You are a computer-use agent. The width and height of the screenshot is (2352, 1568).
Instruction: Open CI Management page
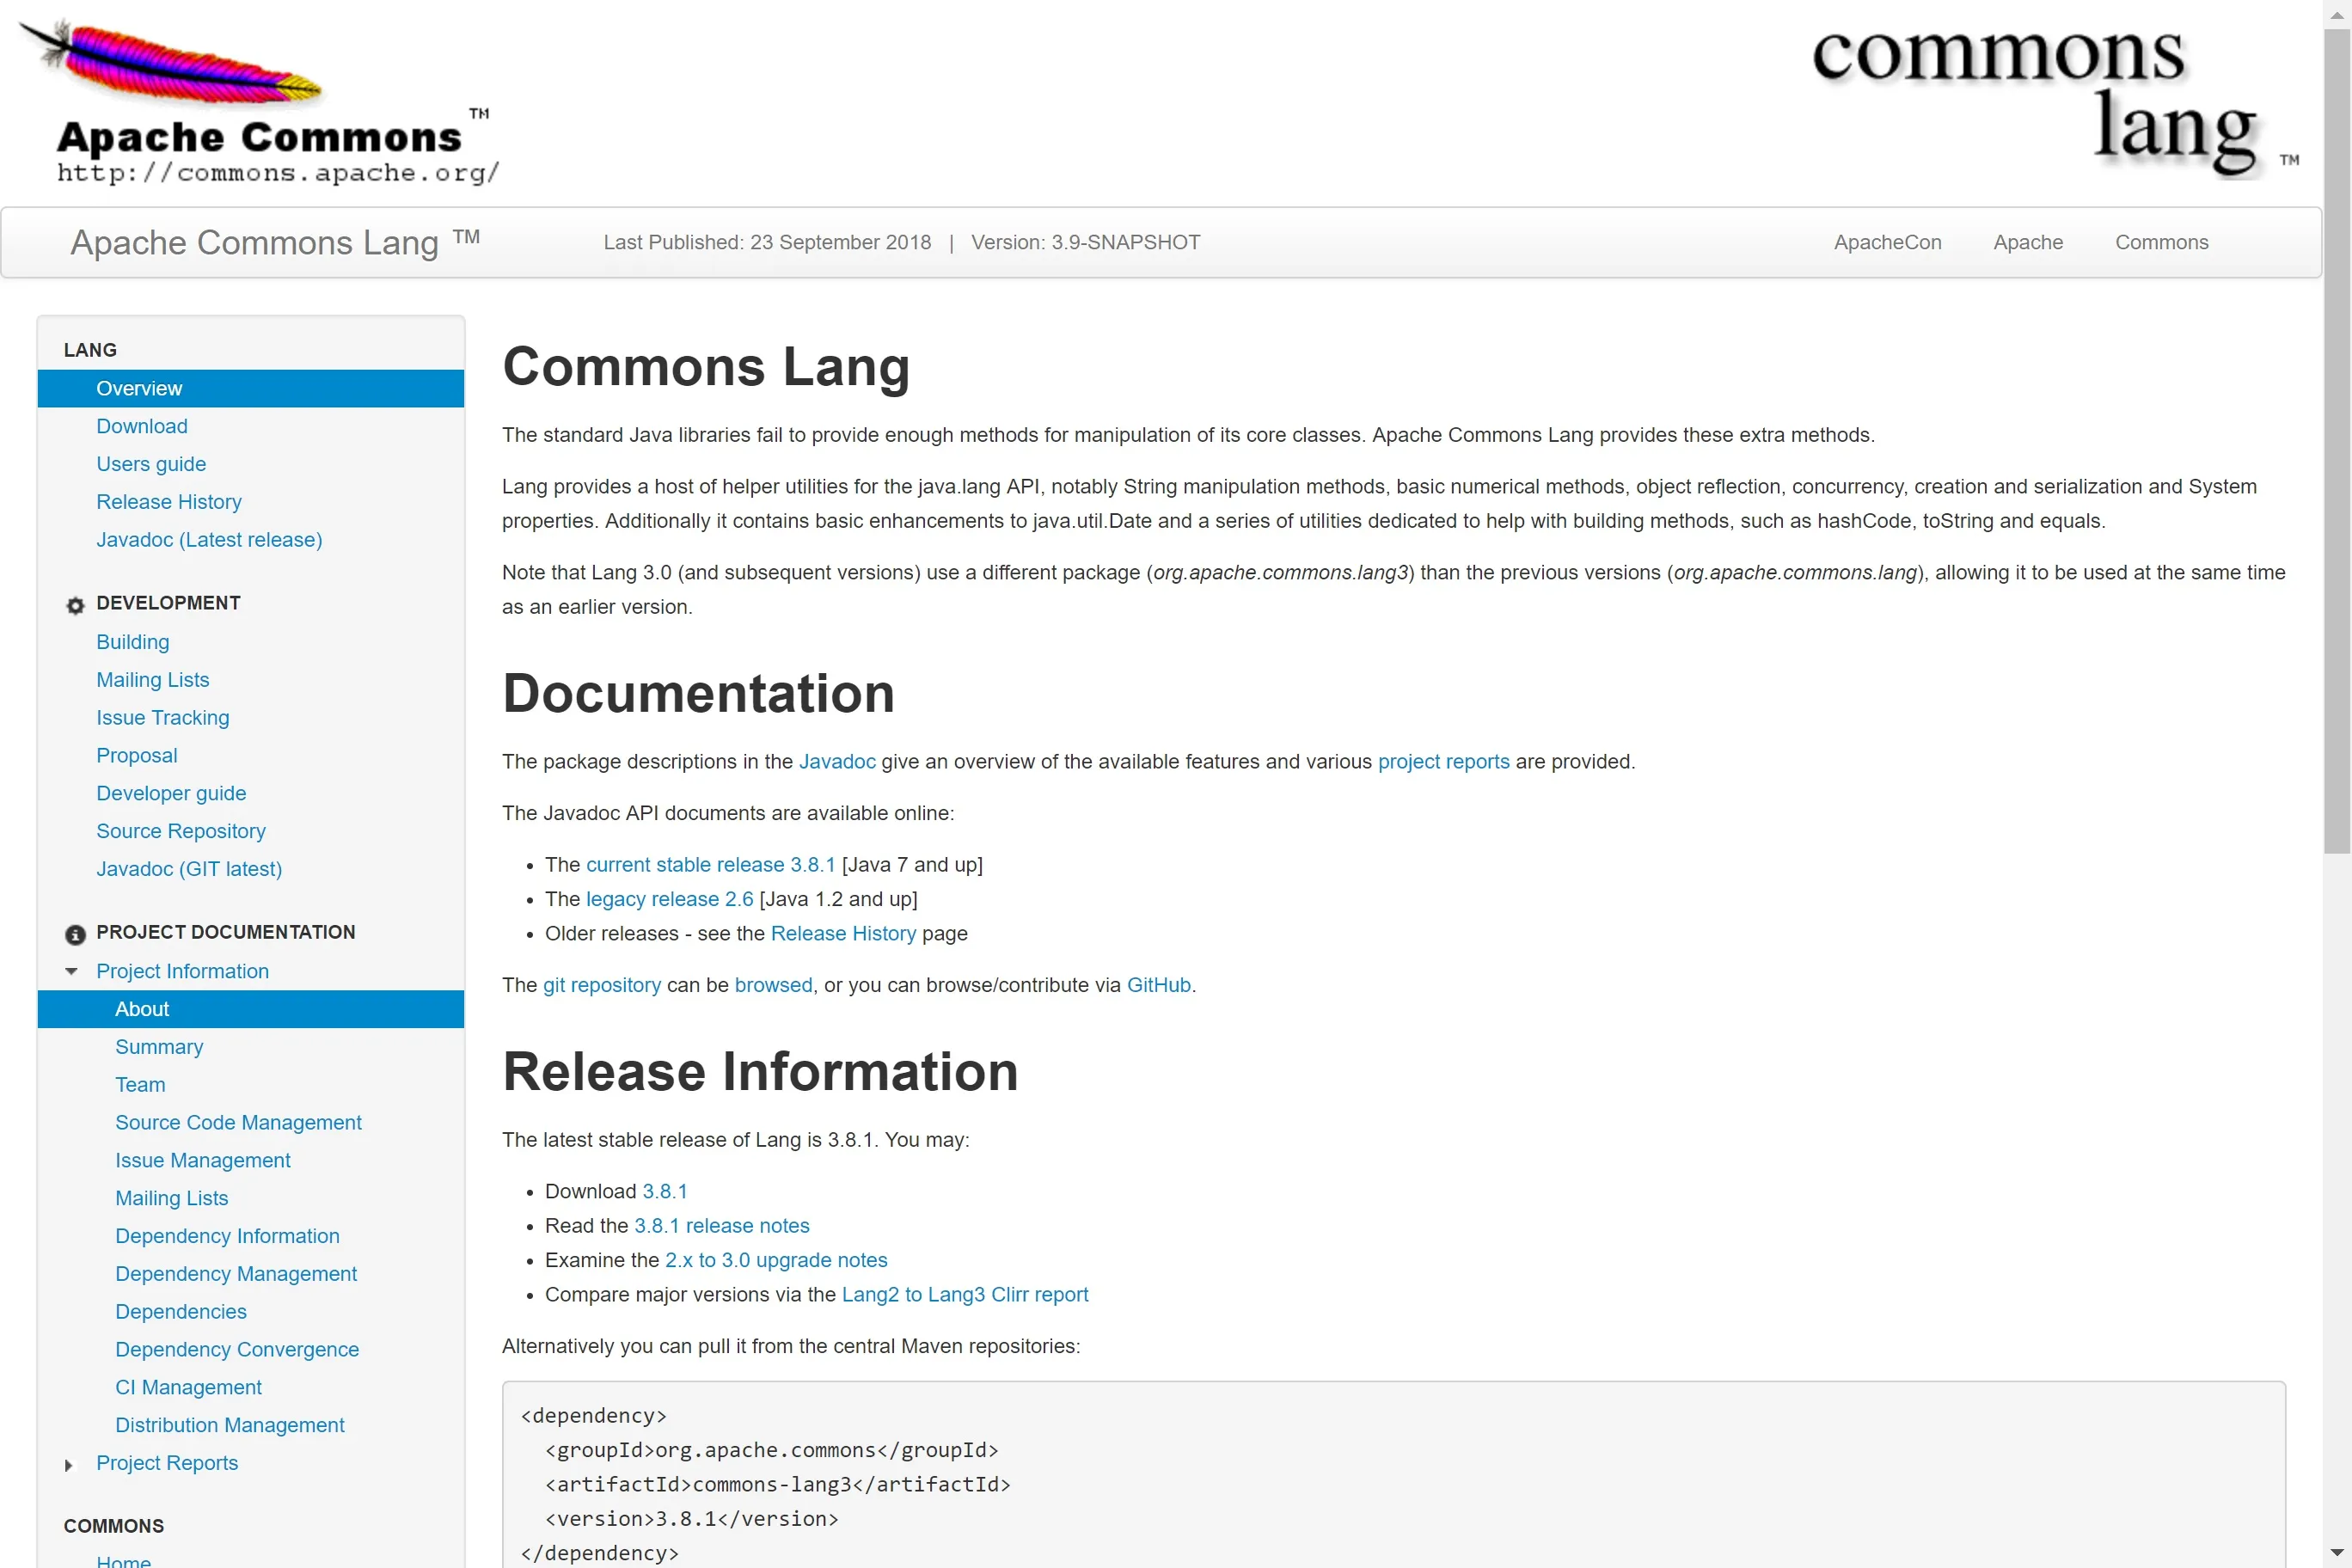[x=188, y=1388]
